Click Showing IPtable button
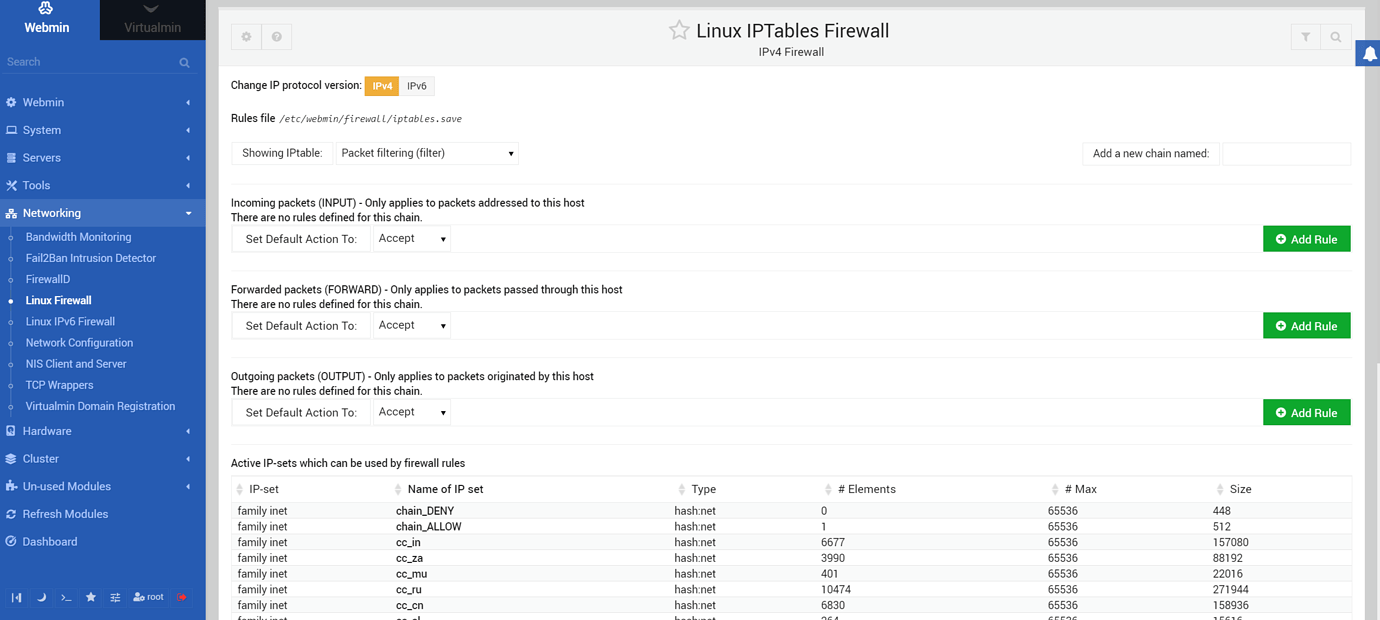1380x620 pixels. pyautogui.click(x=282, y=153)
